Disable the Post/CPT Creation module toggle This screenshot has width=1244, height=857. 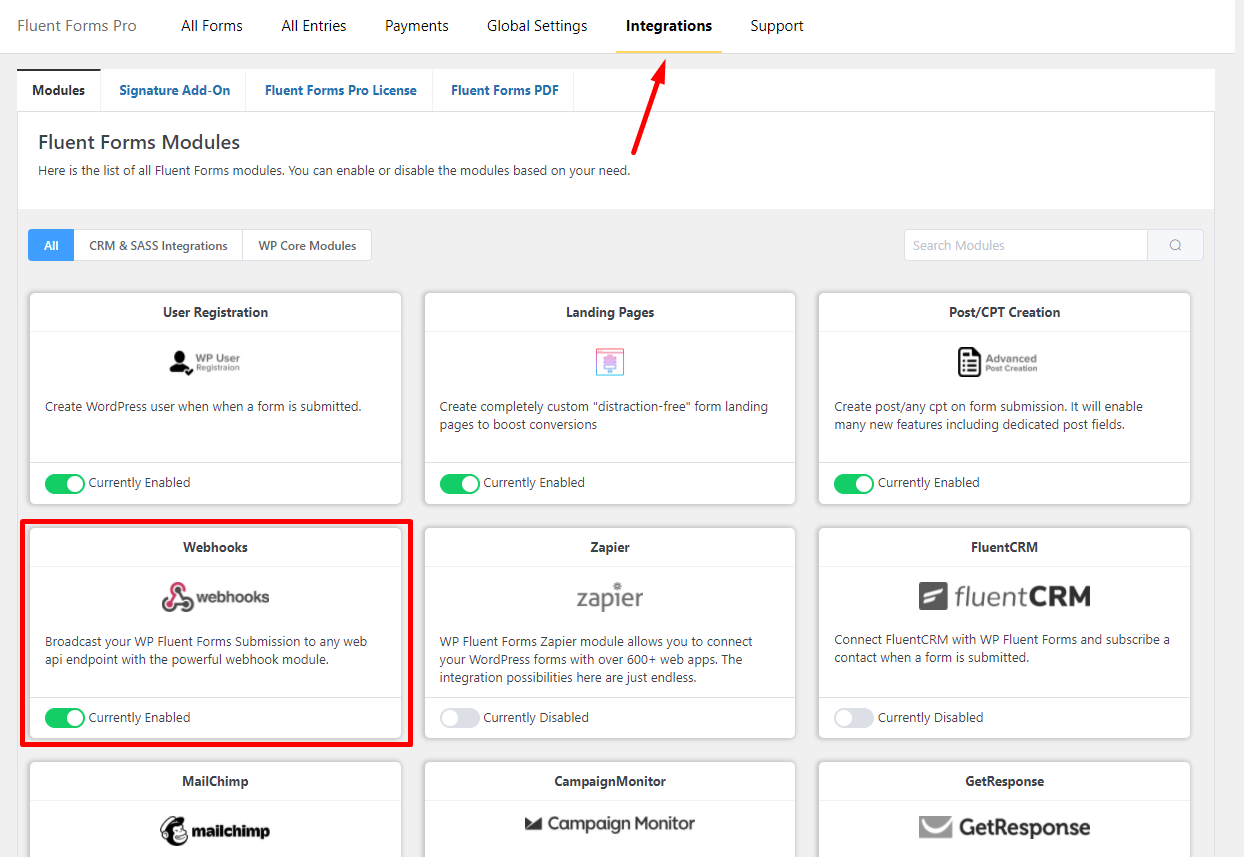pyautogui.click(x=854, y=483)
